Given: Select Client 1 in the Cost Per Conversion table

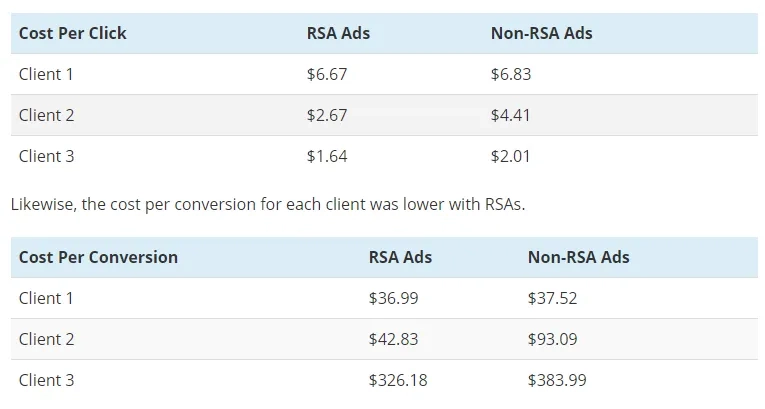Looking at the screenshot, I should point(46,298).
